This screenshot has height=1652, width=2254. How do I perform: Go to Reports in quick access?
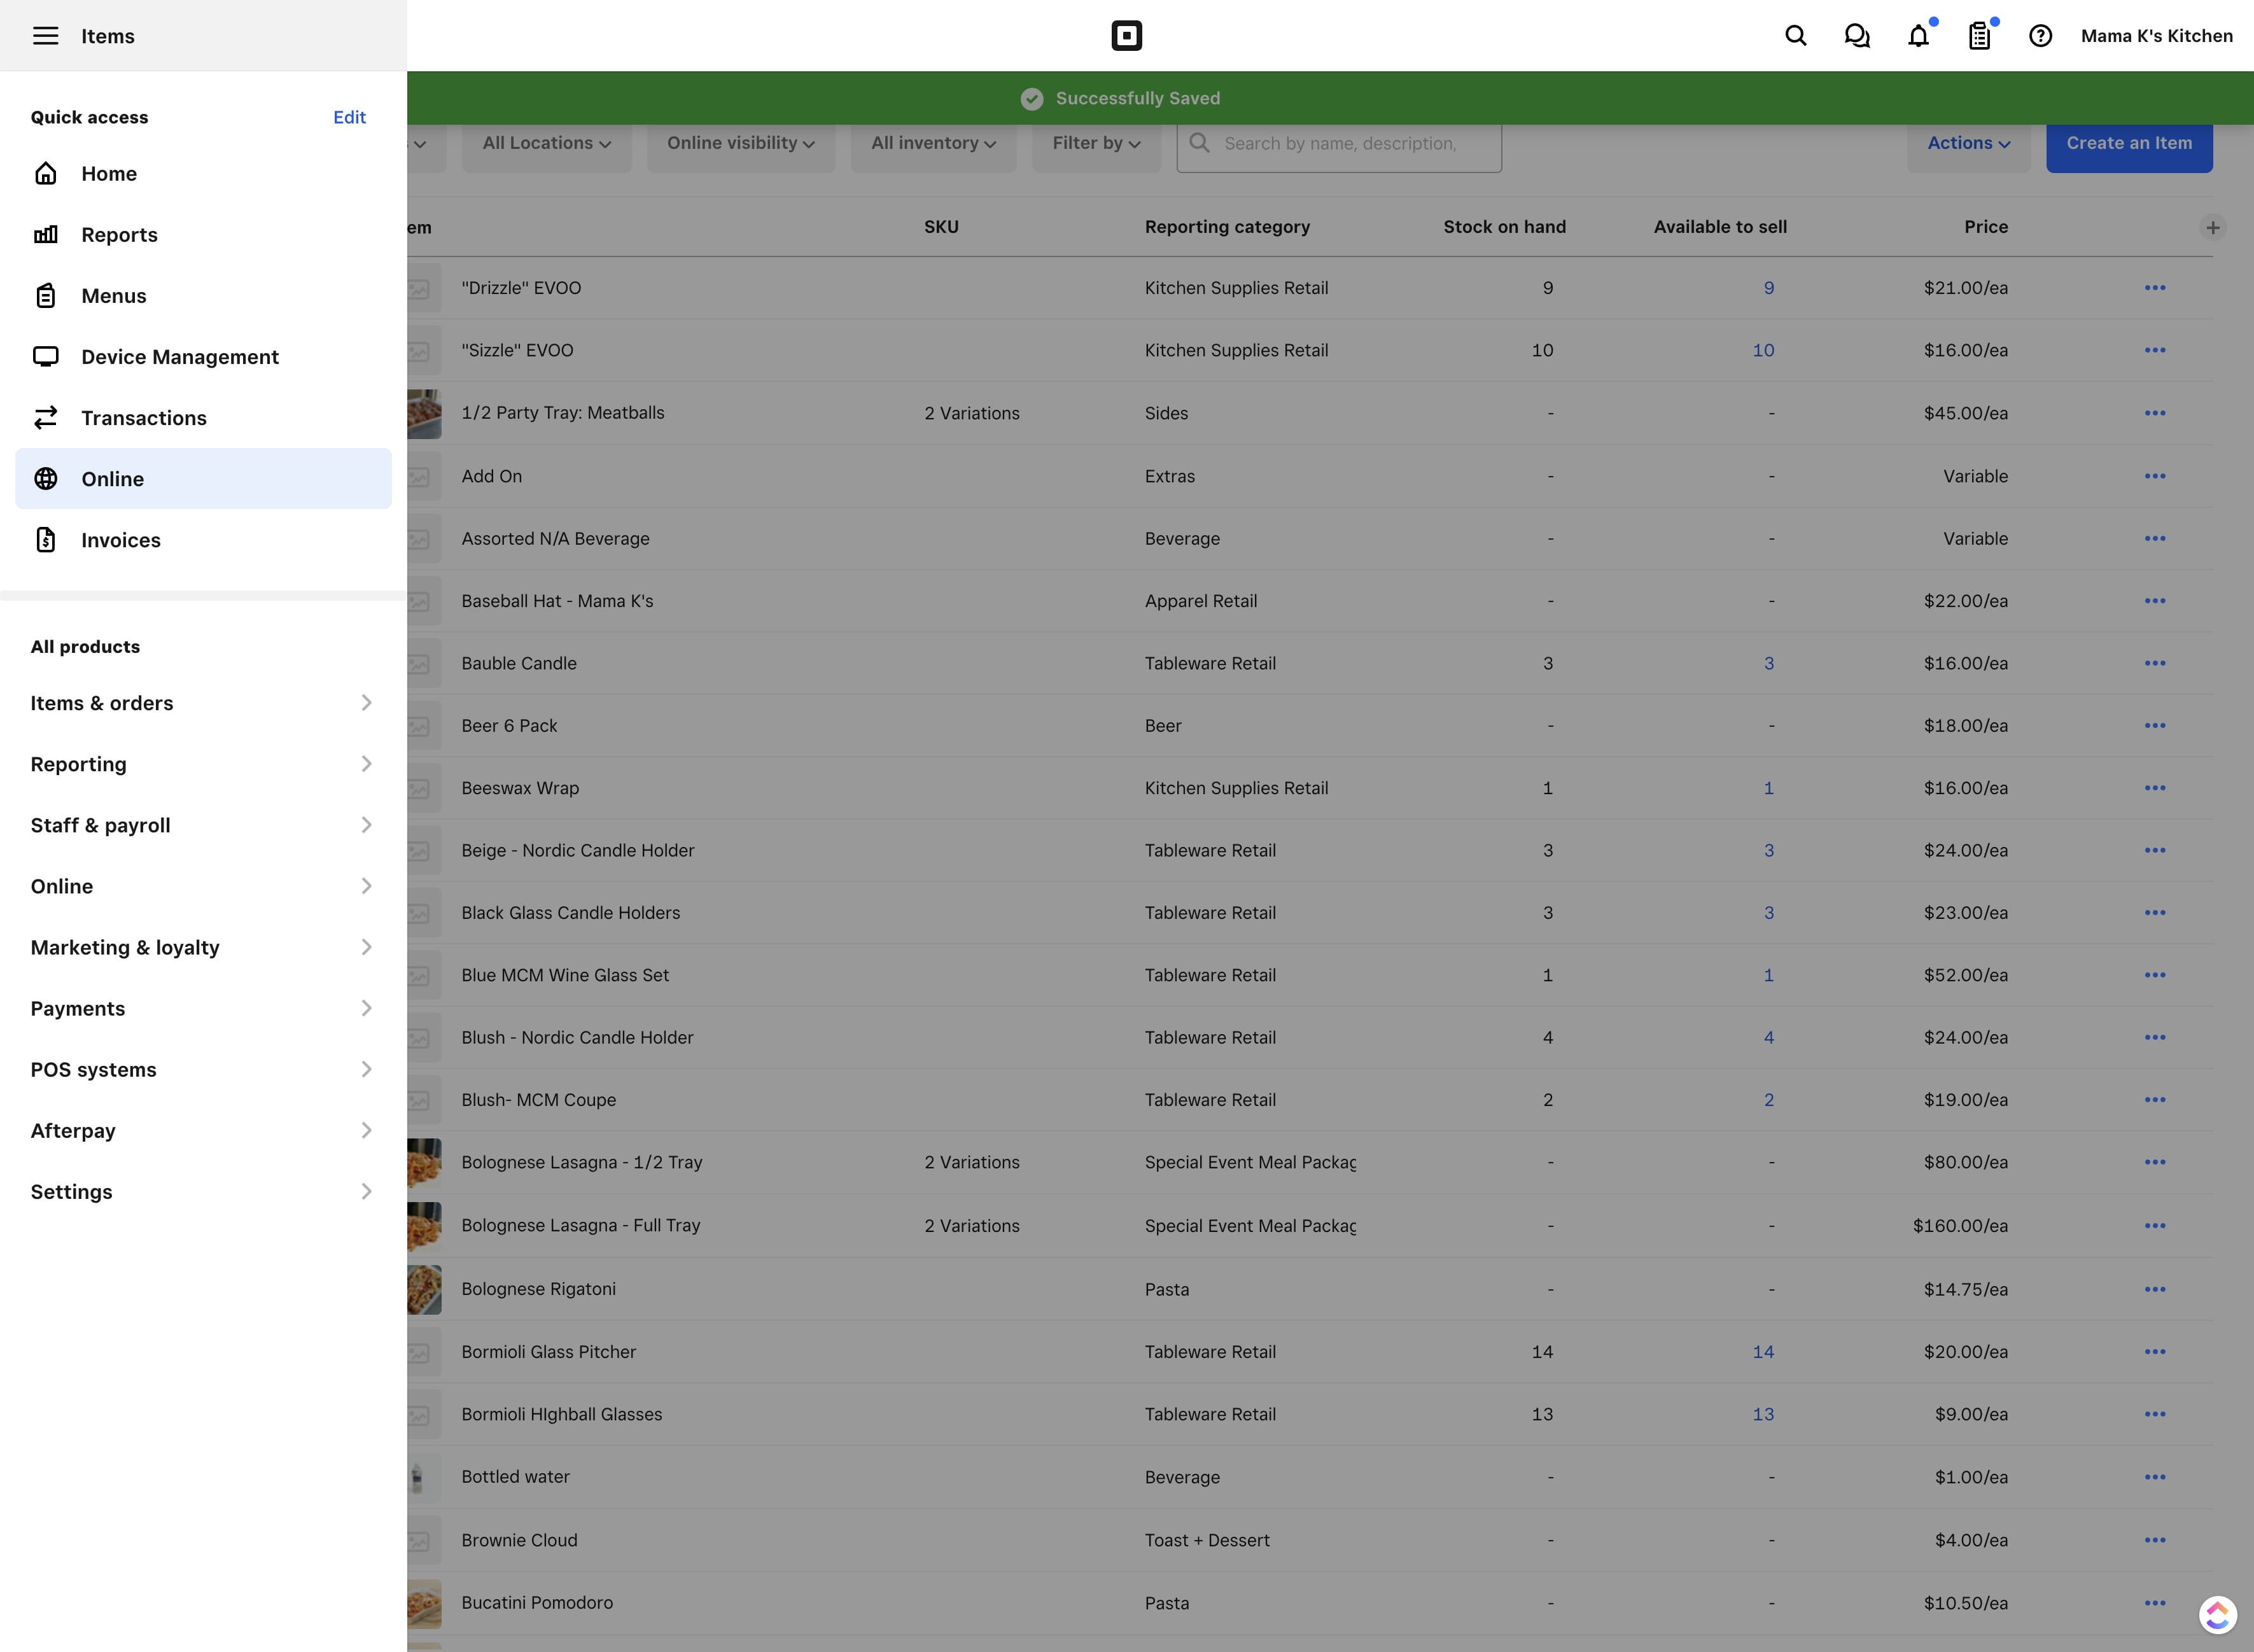[x=119, y=235]
